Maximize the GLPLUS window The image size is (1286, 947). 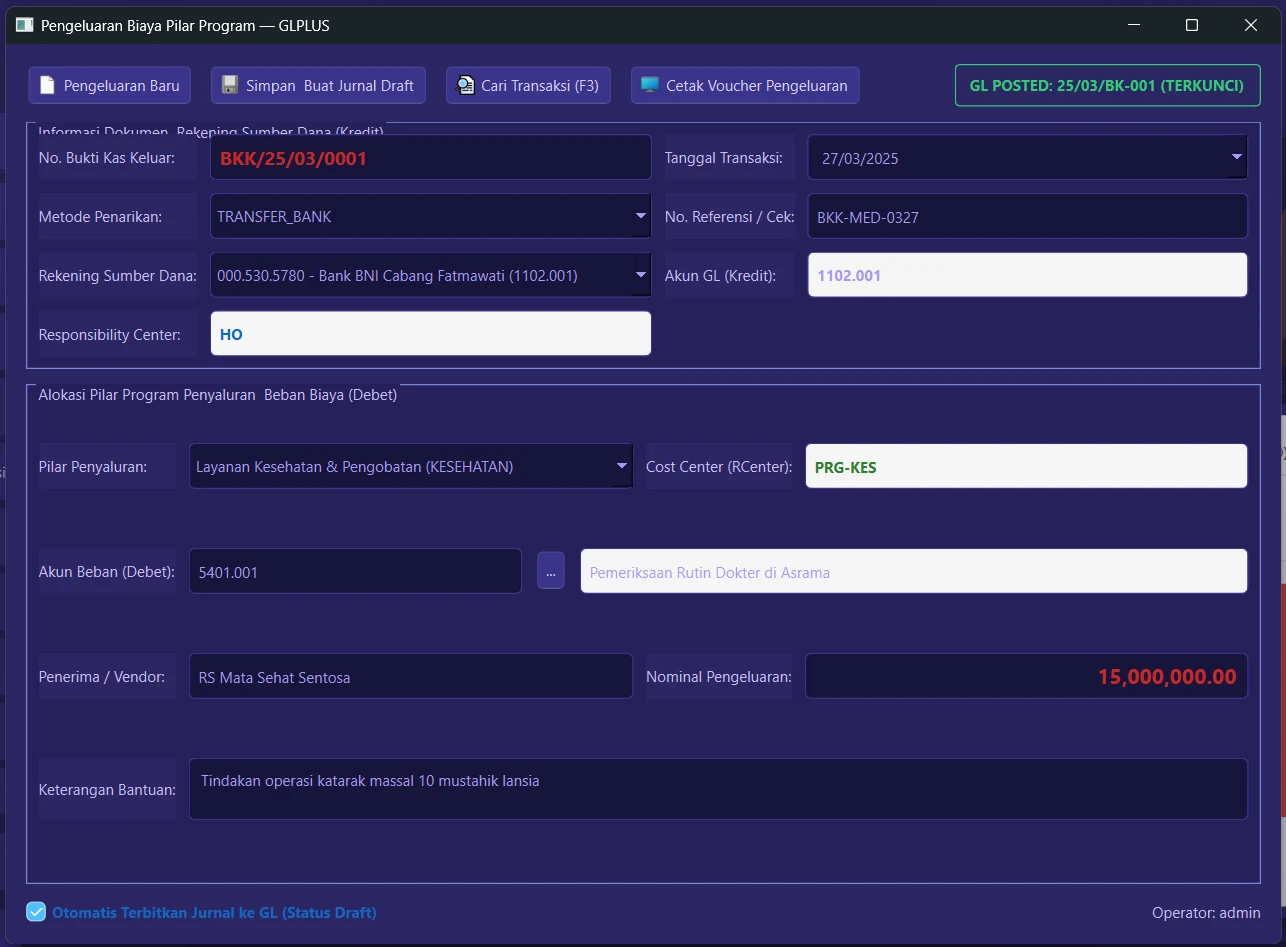(1192, 25)
